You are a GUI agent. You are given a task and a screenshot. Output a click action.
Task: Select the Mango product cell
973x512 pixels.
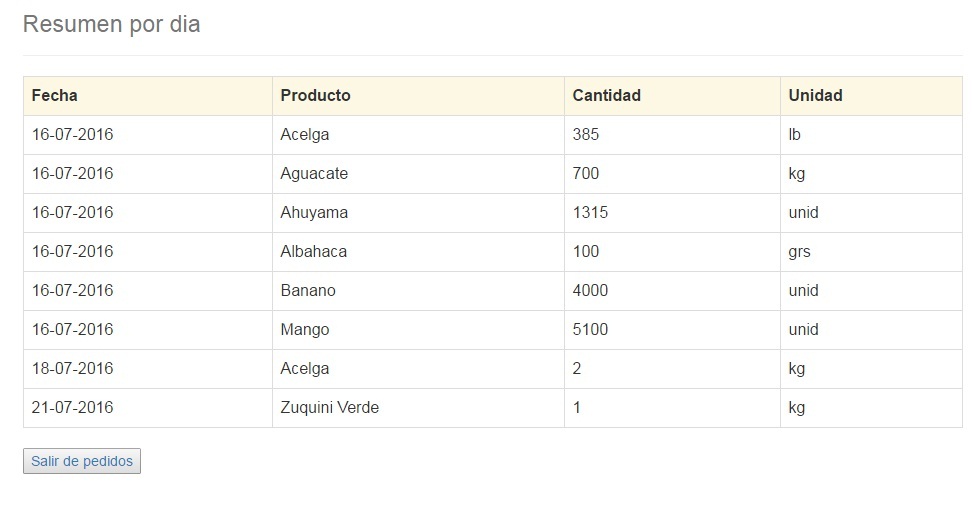[x=418, y=330]
